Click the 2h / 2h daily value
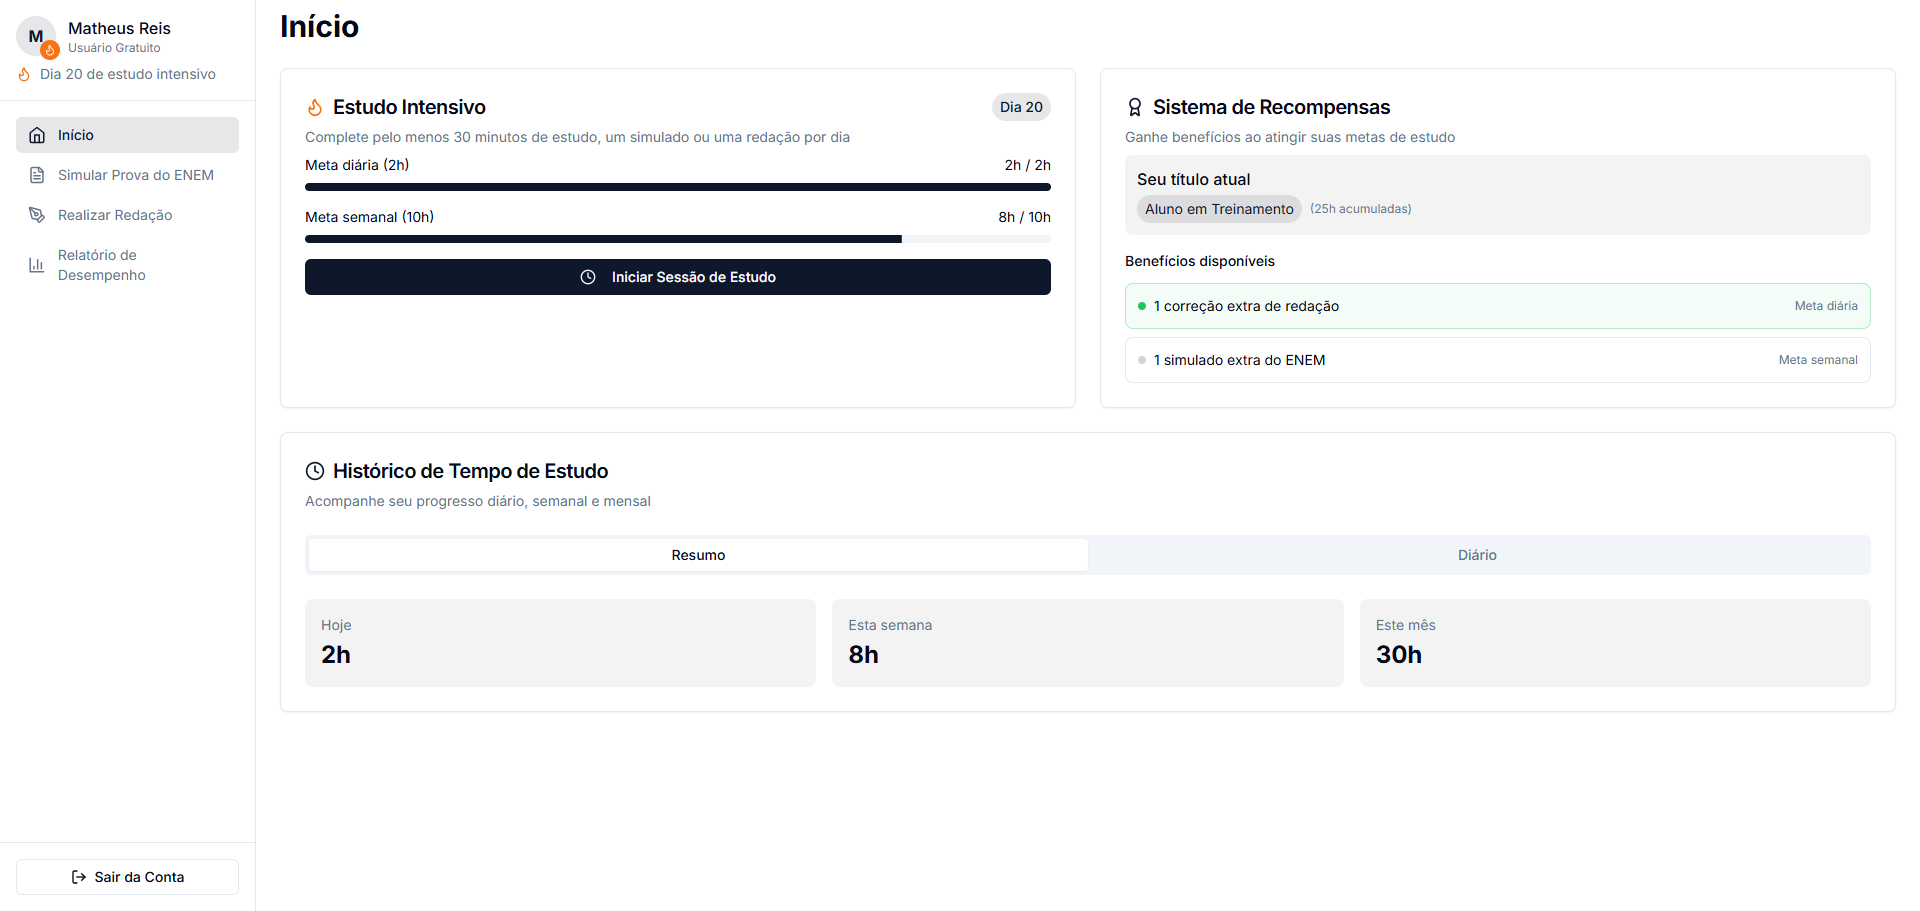Viewport: 1920px width, 911px height. pyautogui.click(x=1028, y=165)
